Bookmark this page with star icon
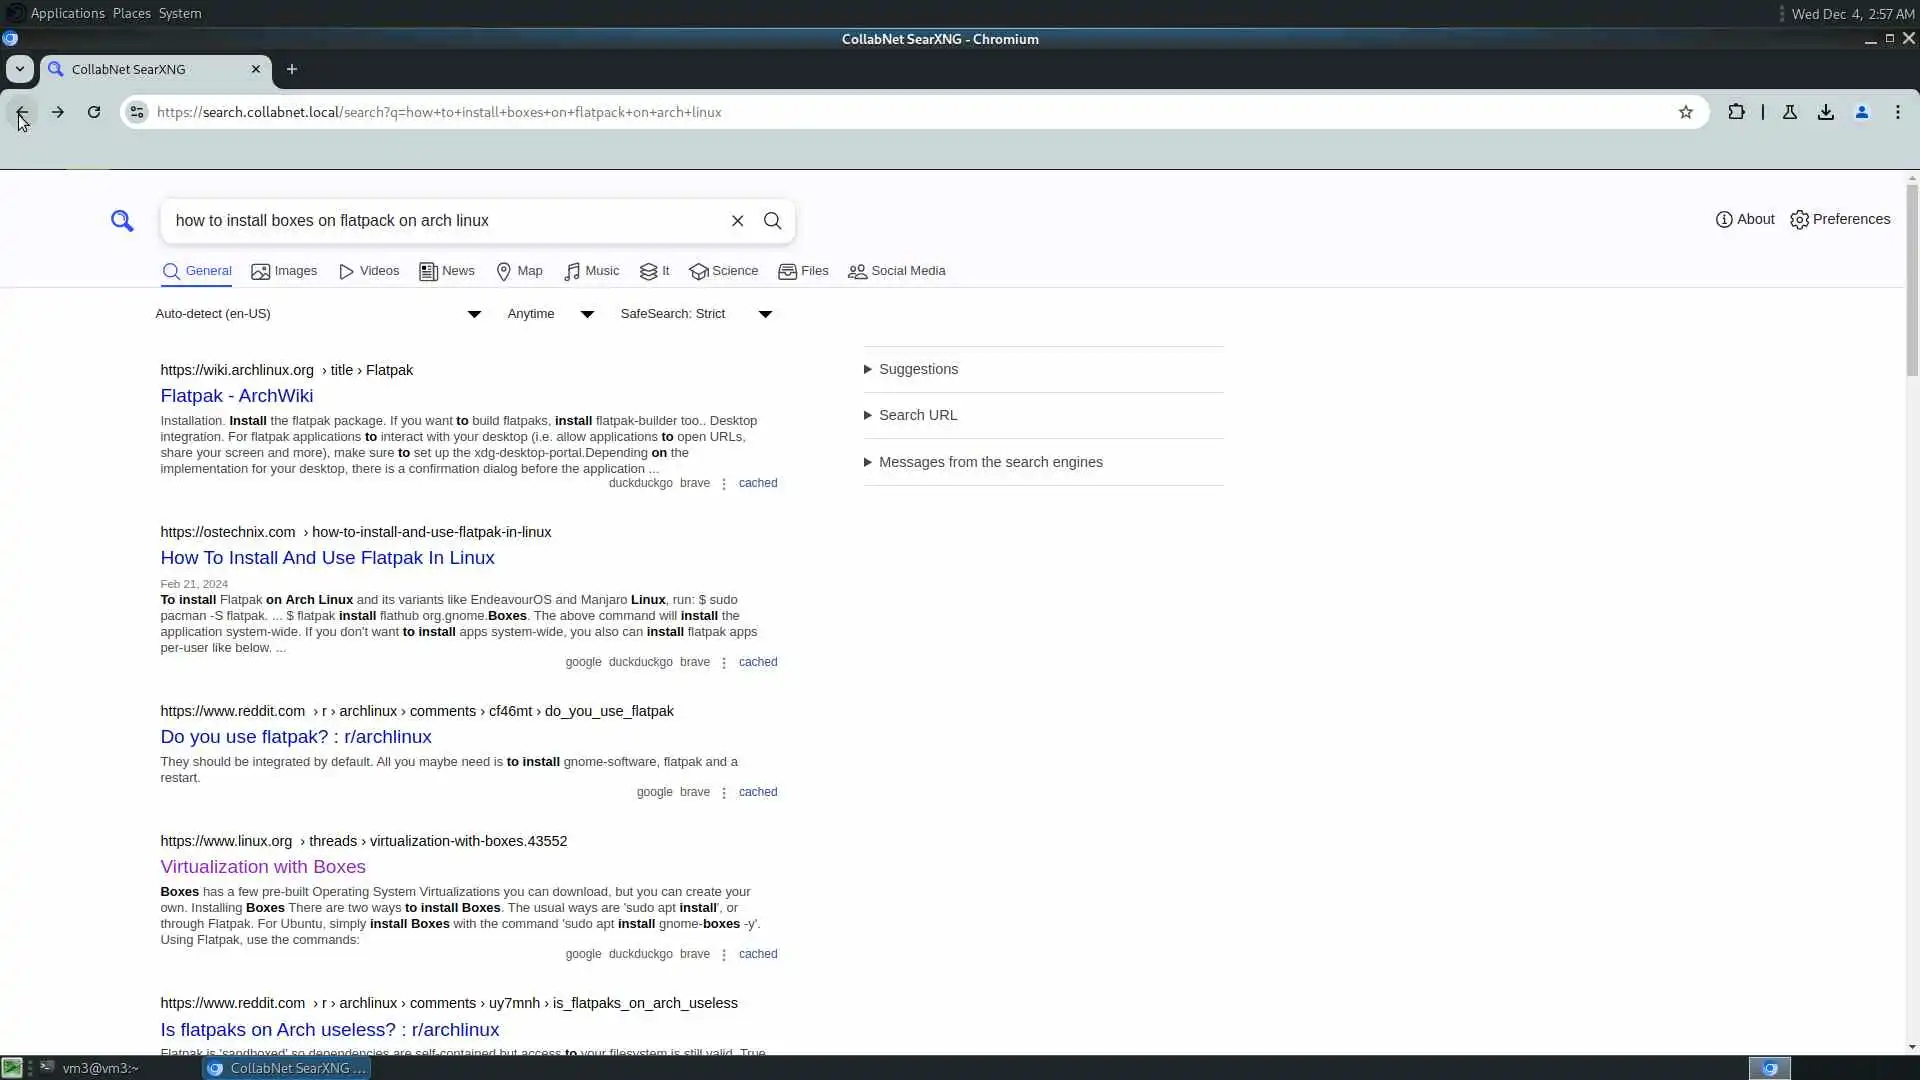The image size is (1920, 1080). [1686, 112]
